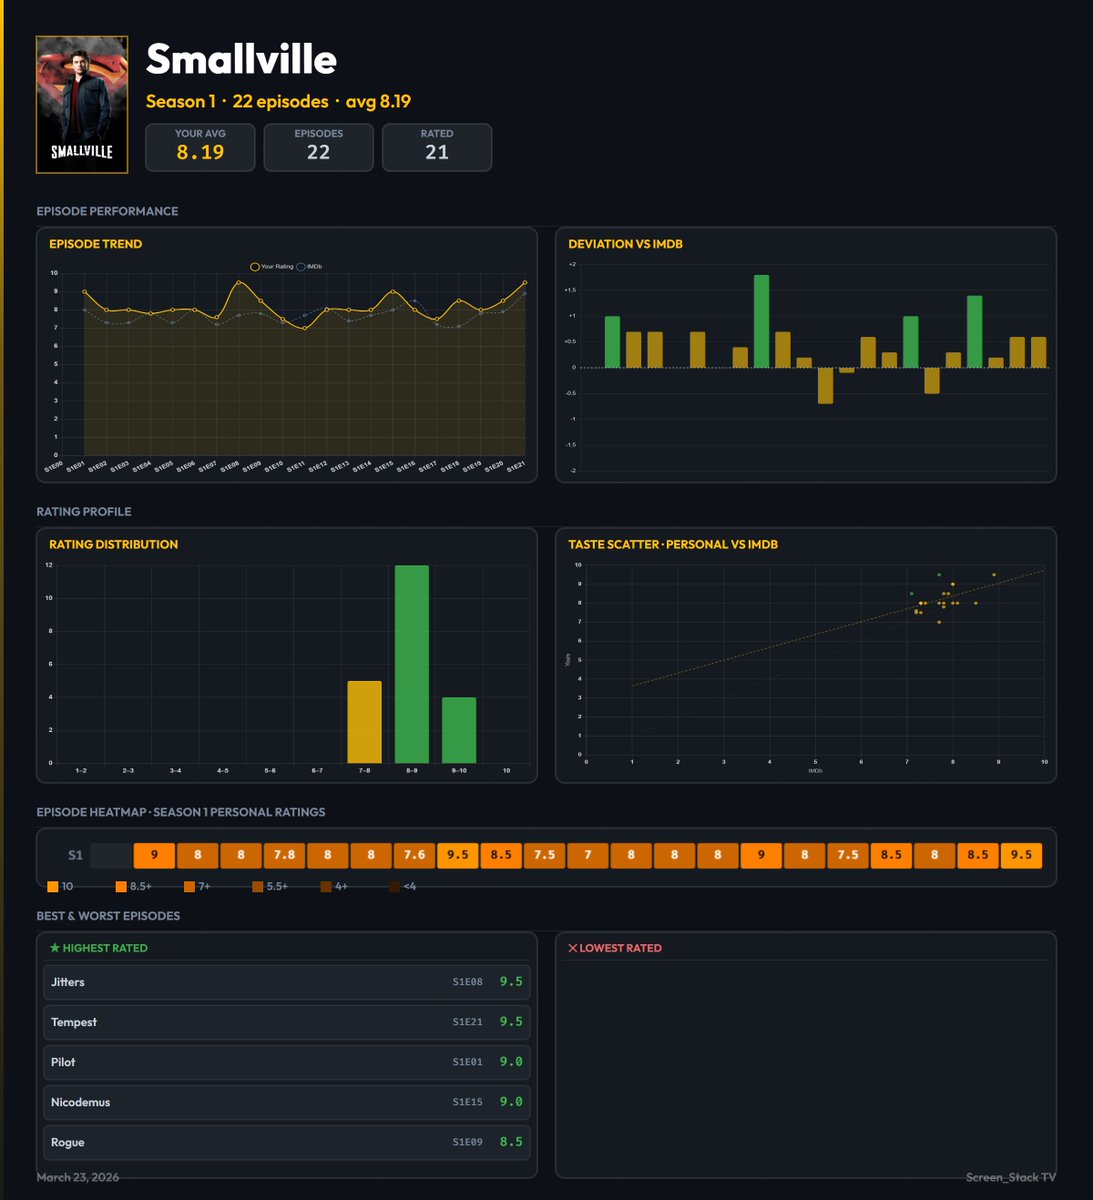Screen dimensions: 1093x1200
Task: Click the 7+ legend swatch
Action: pos(189,886)
